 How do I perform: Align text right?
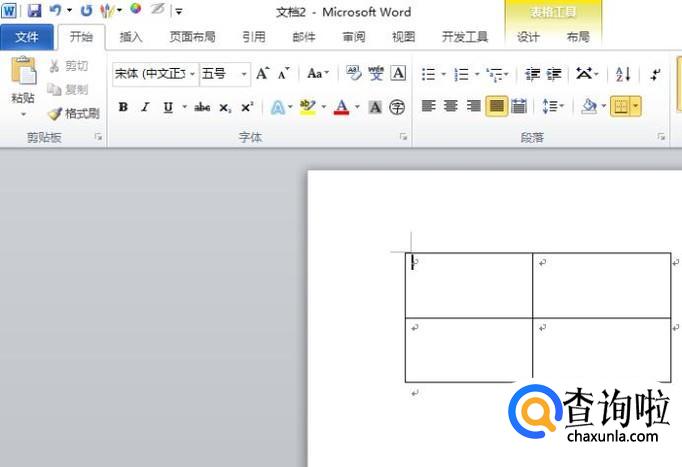473,106
